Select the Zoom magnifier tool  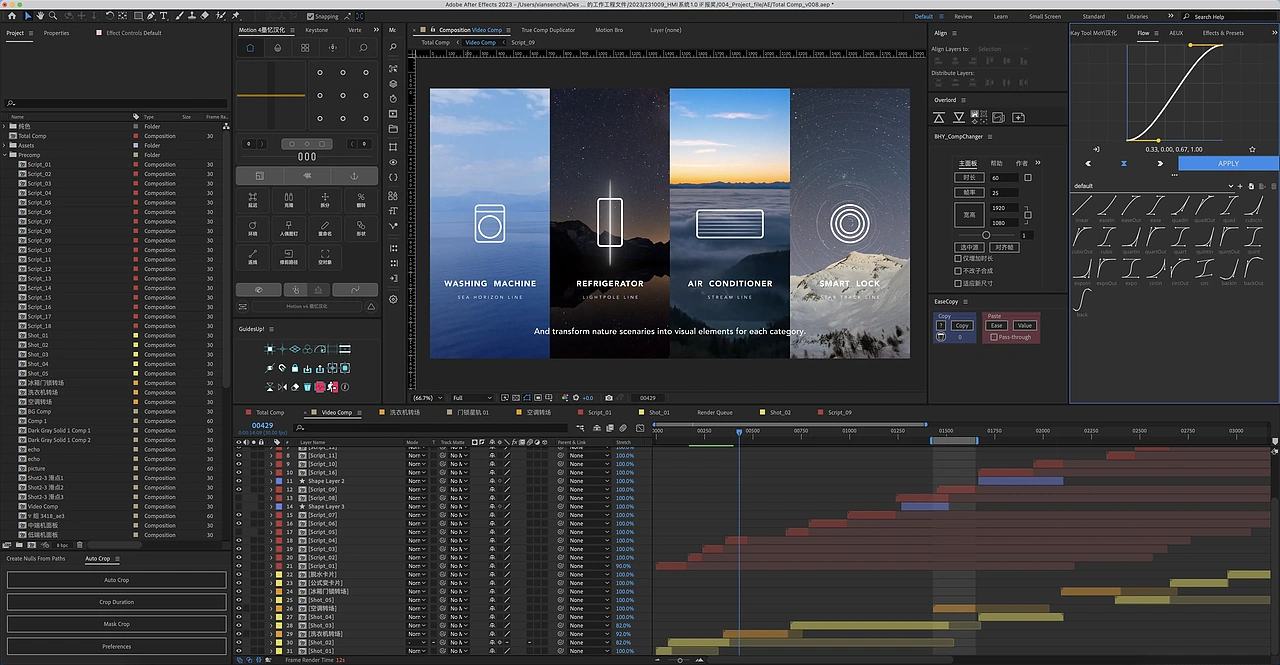click(x=54, y=16)
